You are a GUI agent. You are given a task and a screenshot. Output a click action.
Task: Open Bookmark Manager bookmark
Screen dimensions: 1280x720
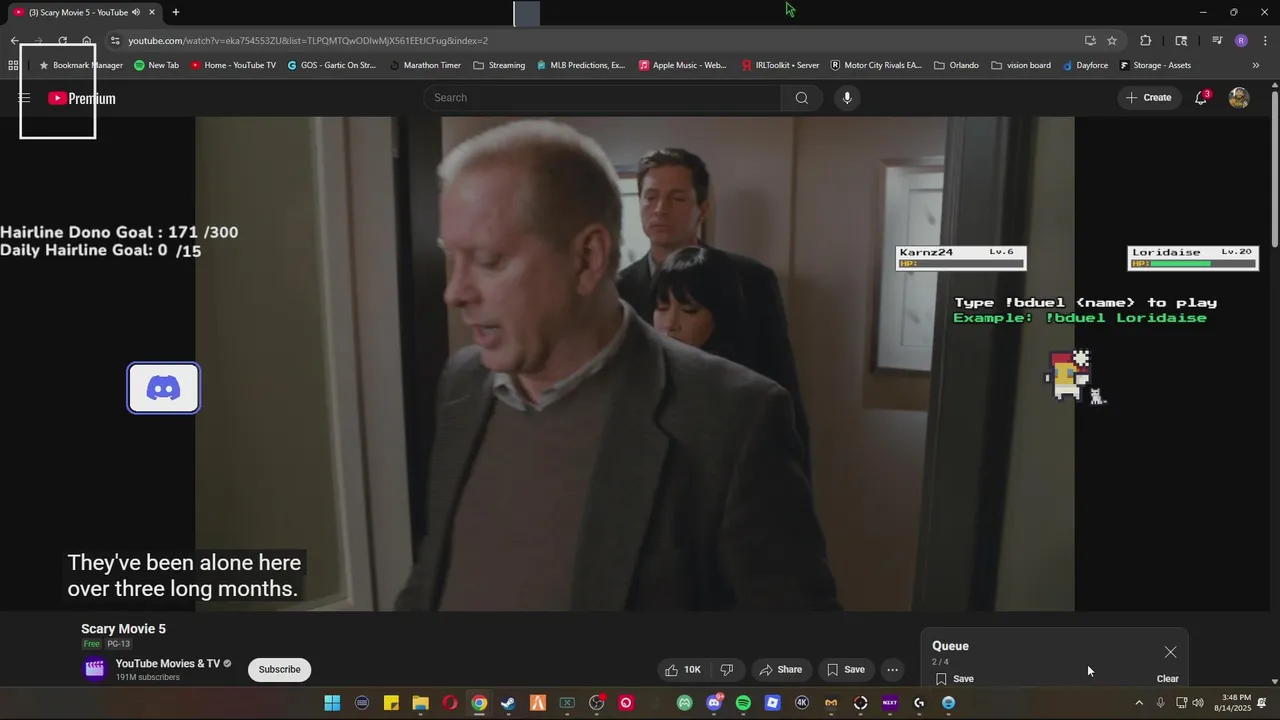coord(80,66)
